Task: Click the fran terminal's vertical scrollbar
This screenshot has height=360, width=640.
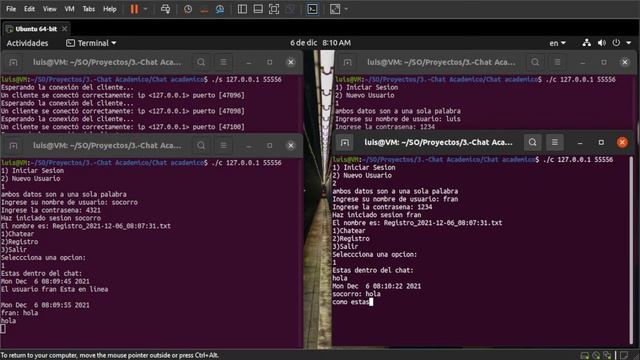Action: point(631,249)
